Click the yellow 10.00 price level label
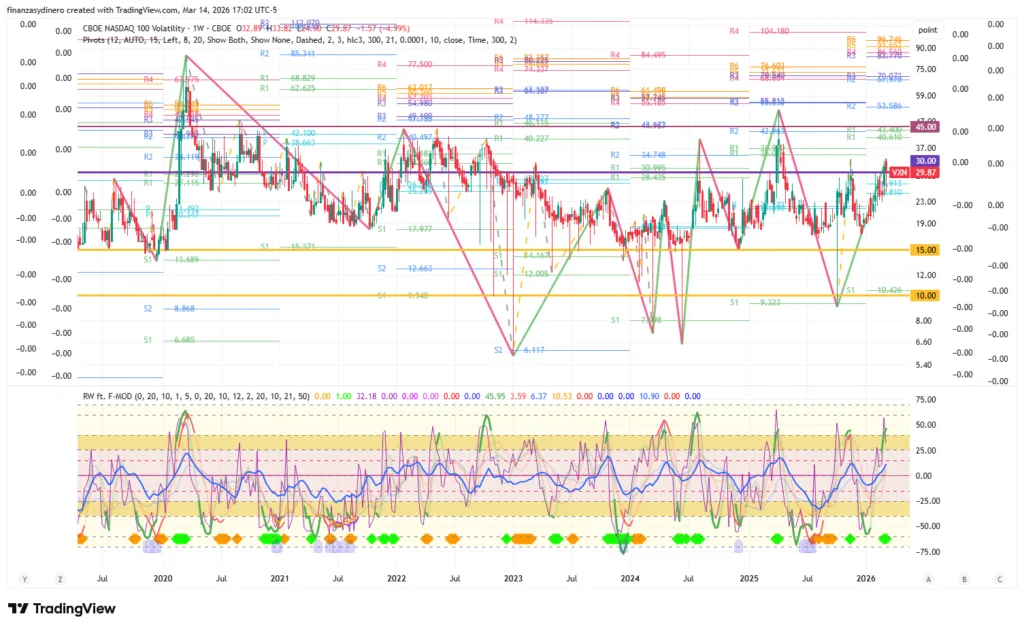 pyautogui.click(x=925, y=296)
